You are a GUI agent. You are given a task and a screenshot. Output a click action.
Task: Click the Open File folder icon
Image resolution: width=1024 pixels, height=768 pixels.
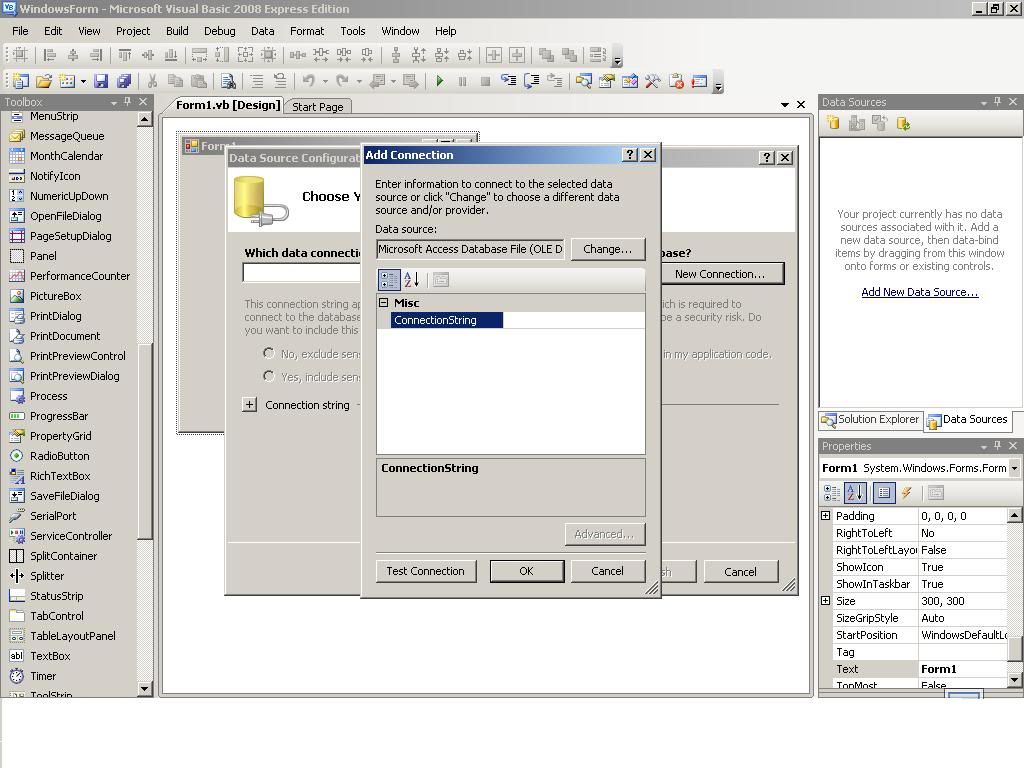click(44, 81)
